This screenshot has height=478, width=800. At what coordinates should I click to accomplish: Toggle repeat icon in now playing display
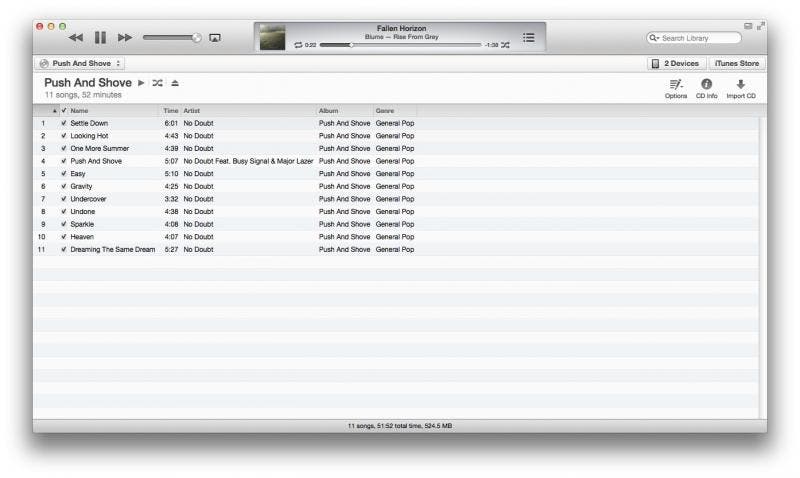click(x=298, y=45)
